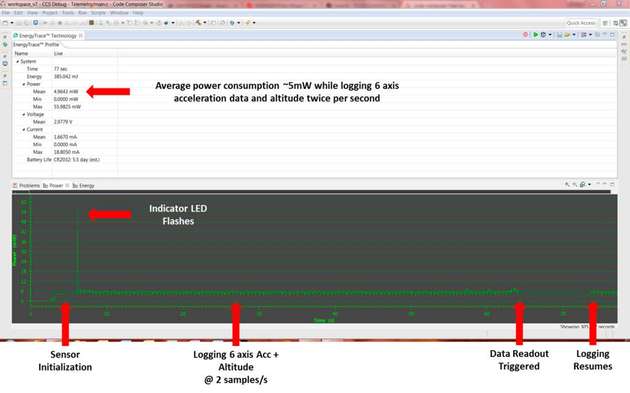Click the memory chip toolbar icon
This screenshot has width=630, height=393.
tap(92, 23)
